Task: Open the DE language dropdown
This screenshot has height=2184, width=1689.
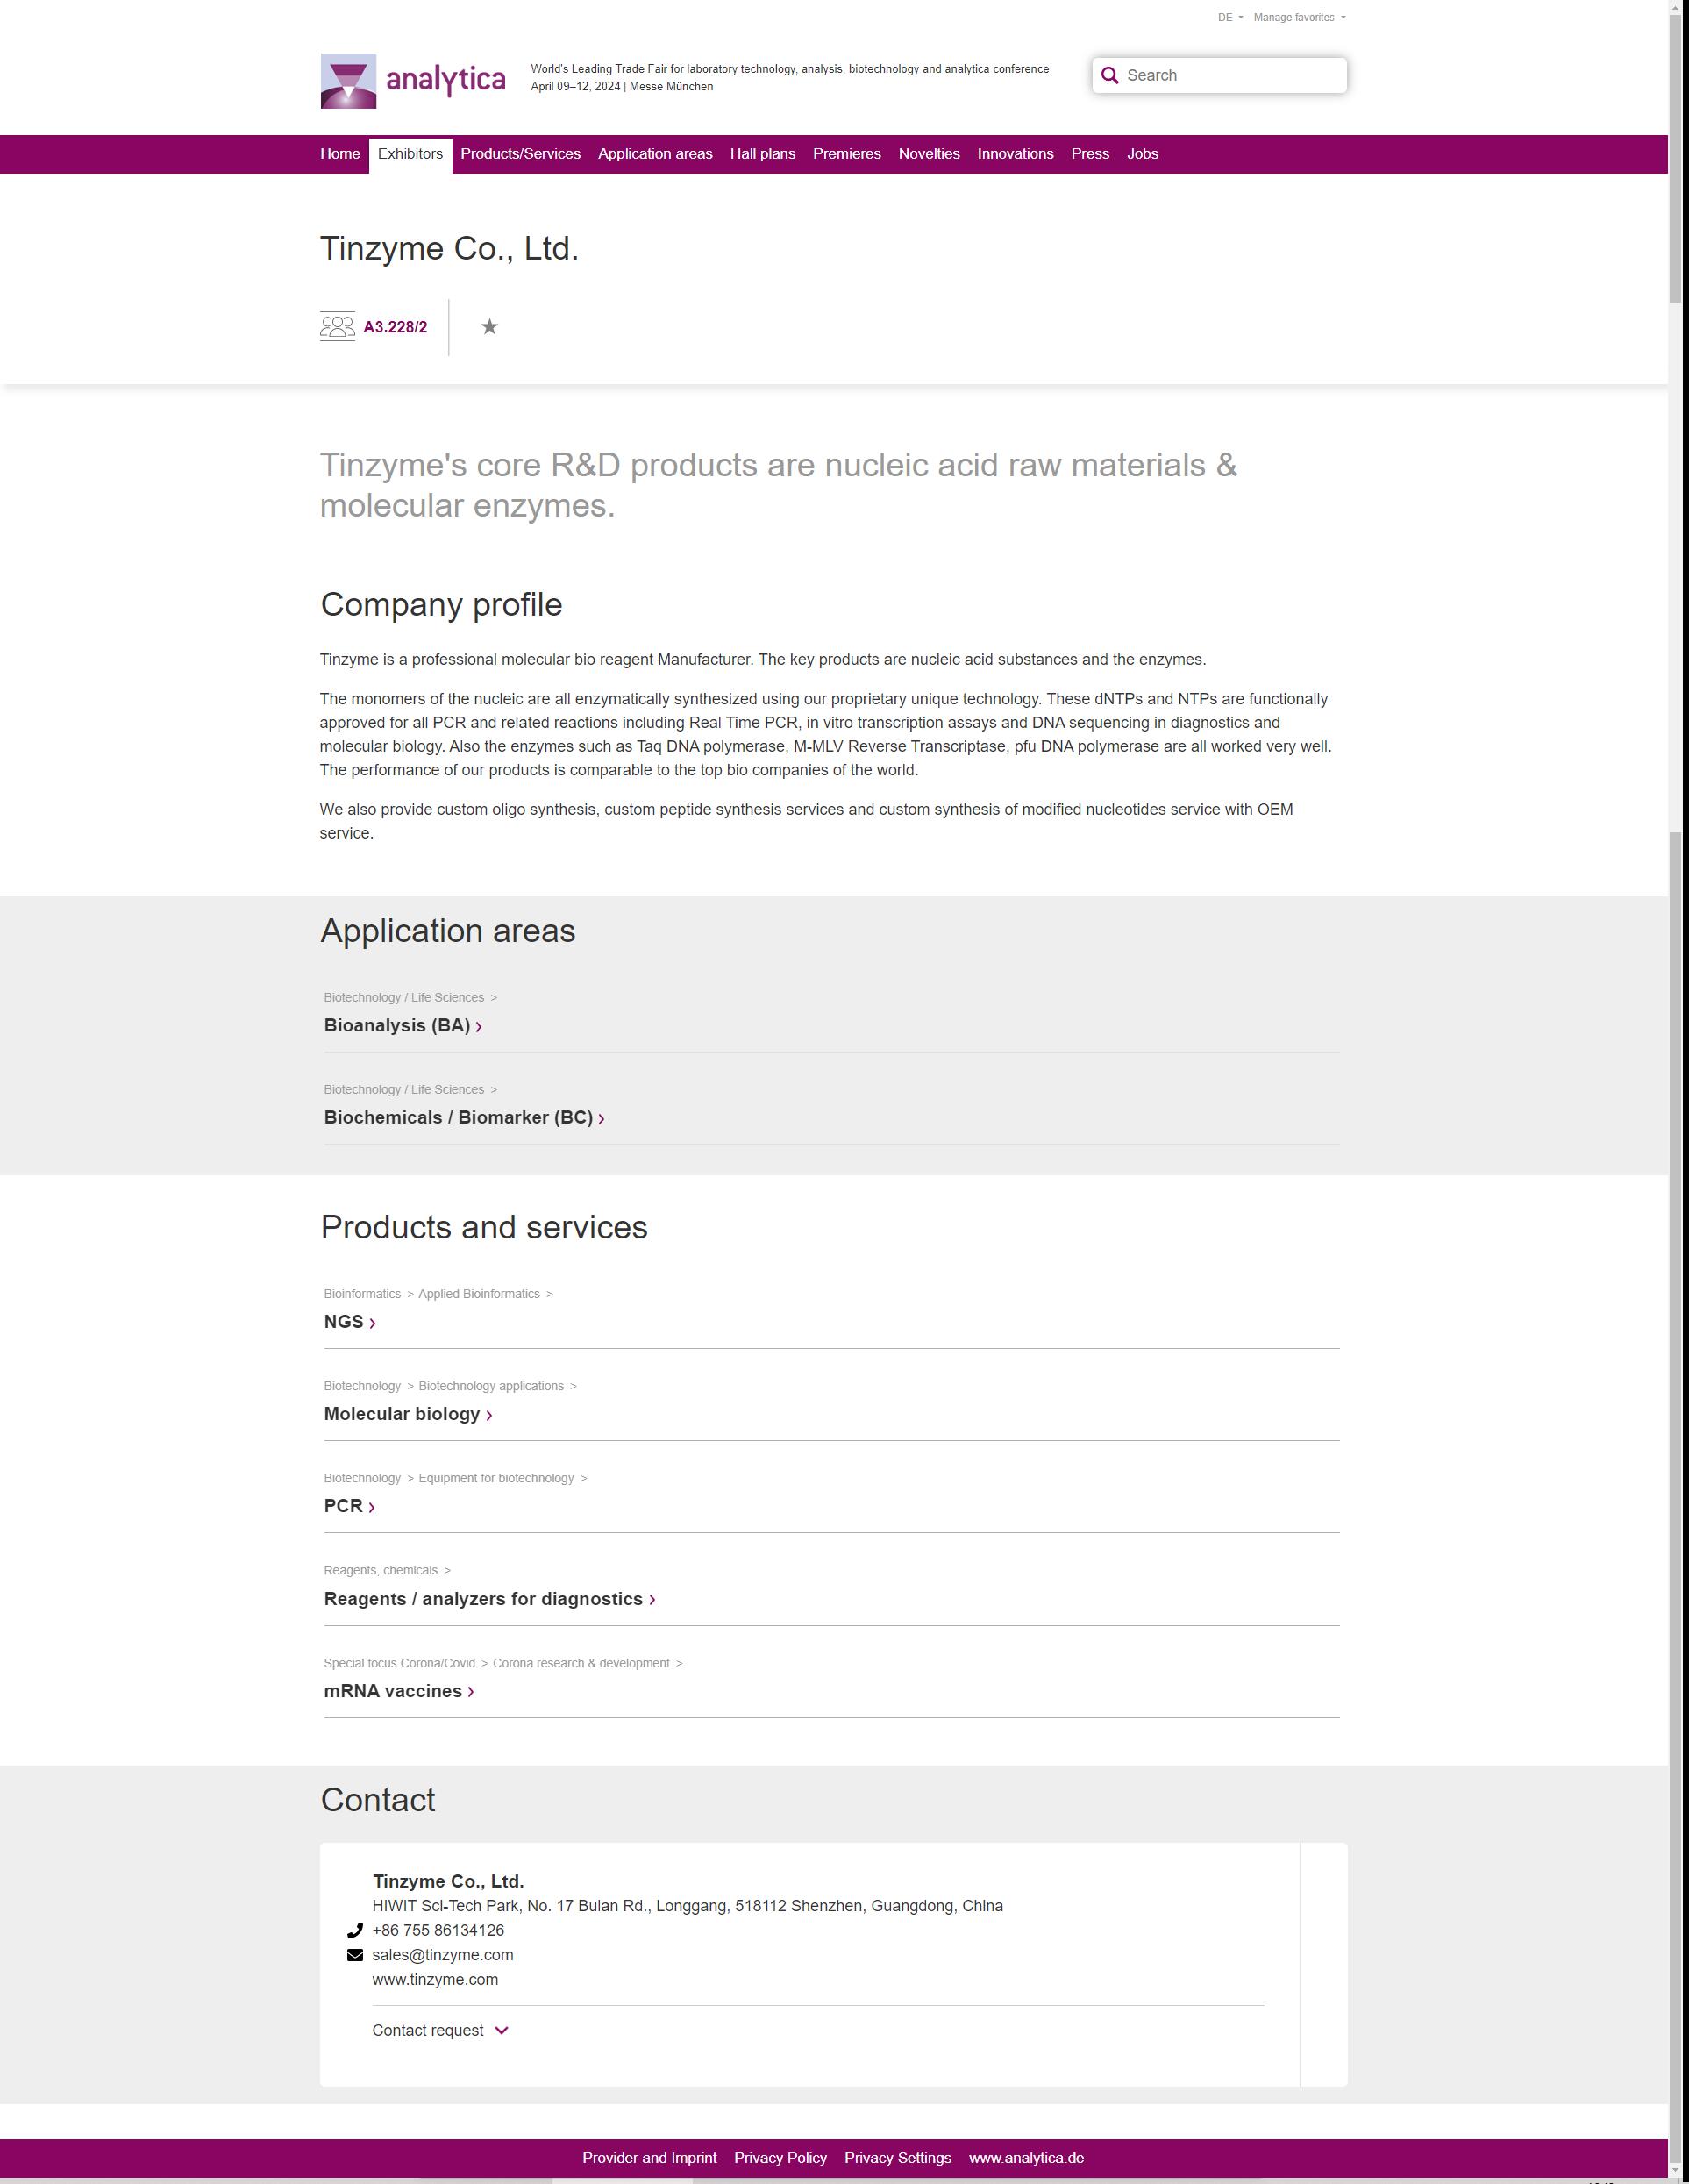Action: [x=1229, y=18]
